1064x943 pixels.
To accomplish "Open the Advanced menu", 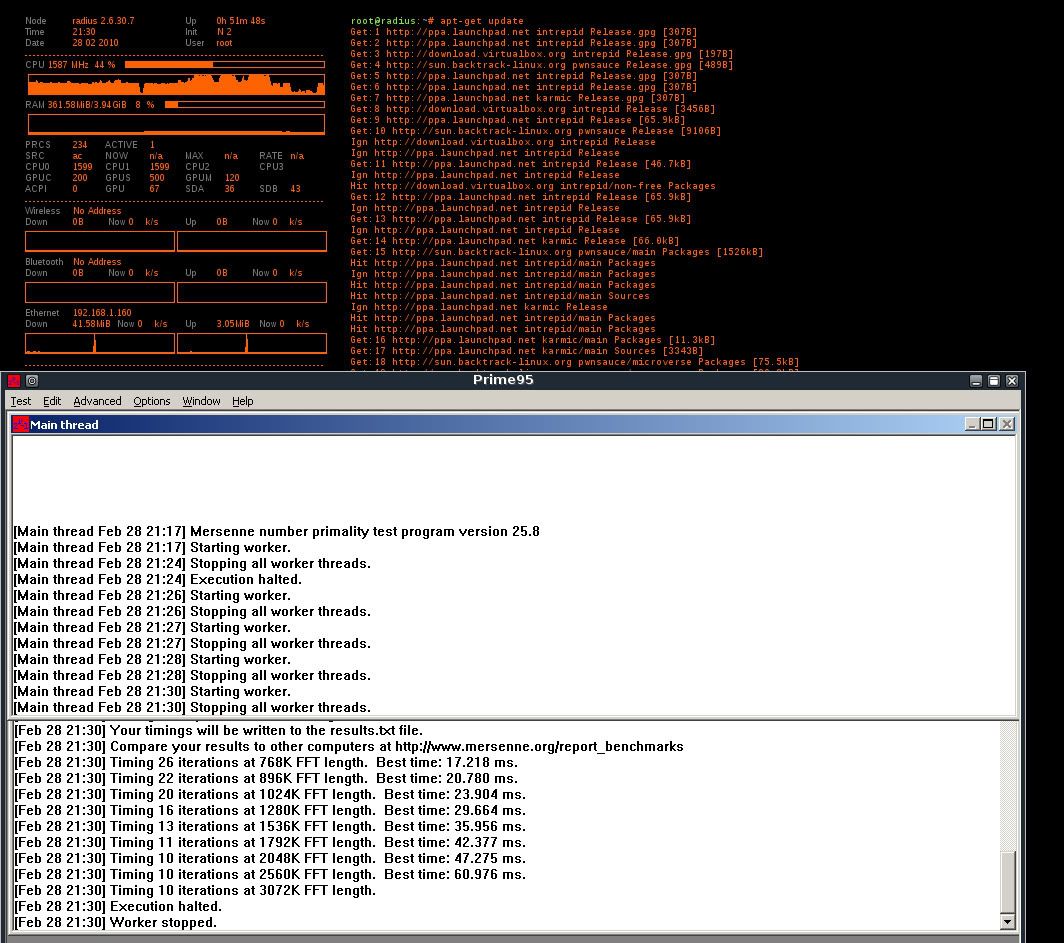I will point(98,401).
